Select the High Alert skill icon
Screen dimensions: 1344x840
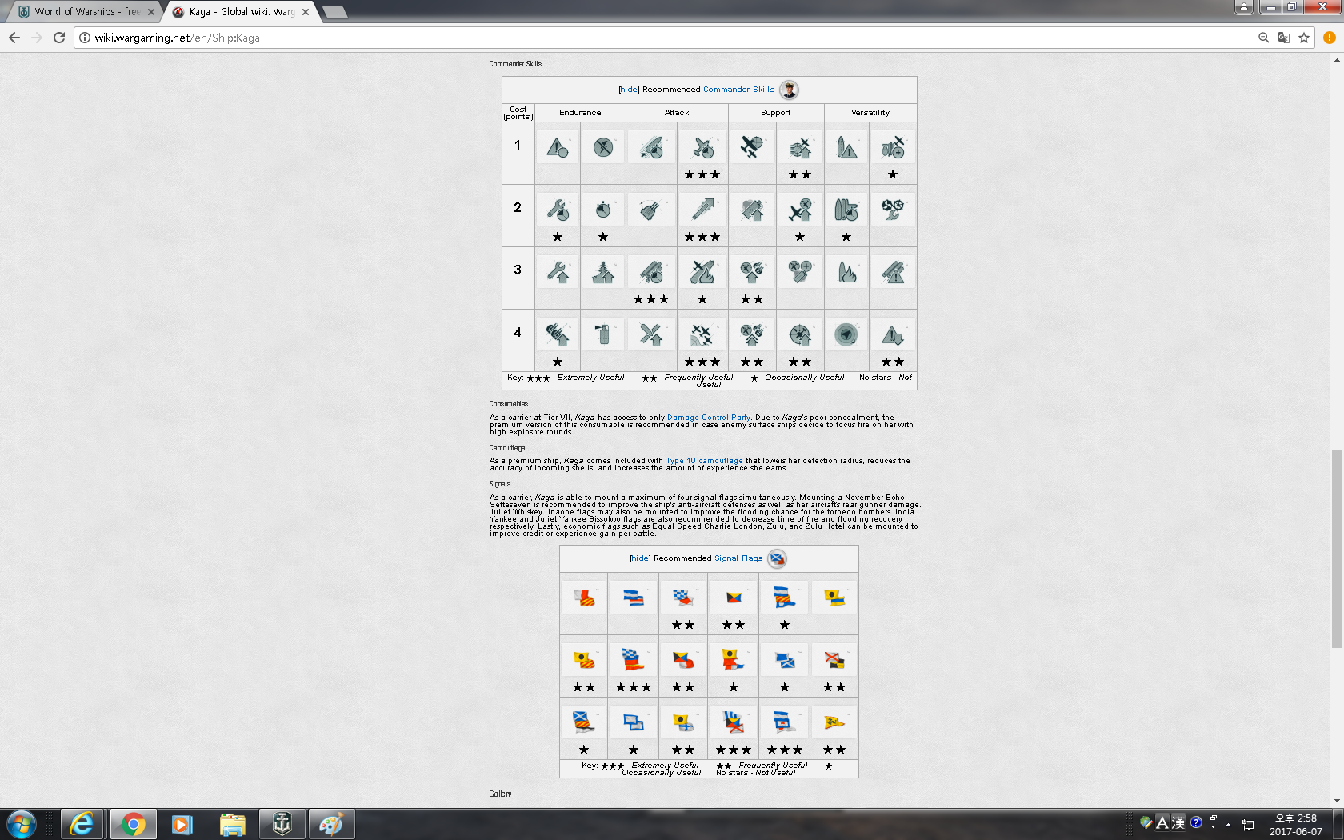[558, 209]
